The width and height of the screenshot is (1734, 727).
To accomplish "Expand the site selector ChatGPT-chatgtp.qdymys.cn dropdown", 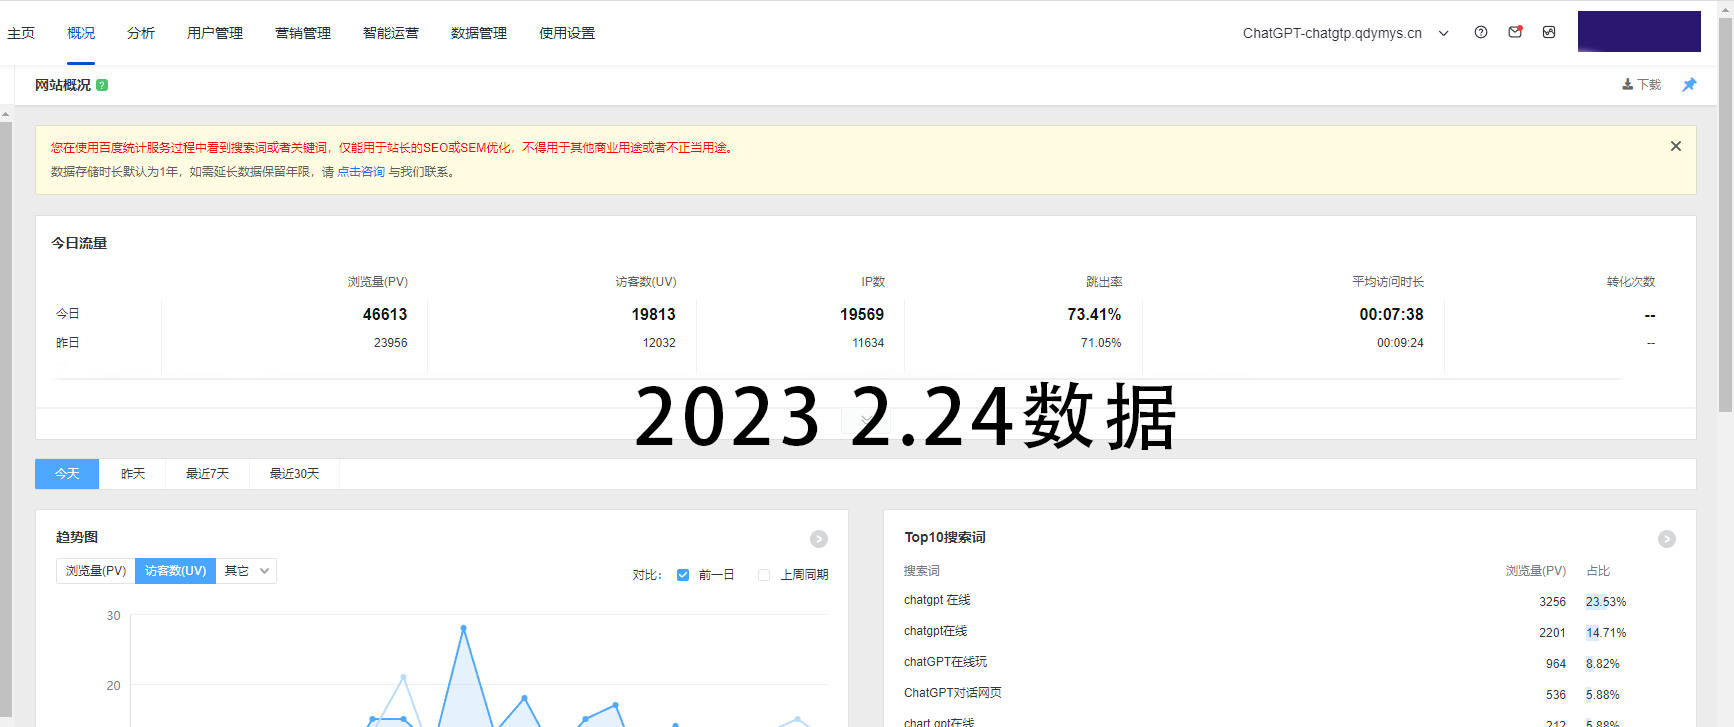I will (1443, 33).
